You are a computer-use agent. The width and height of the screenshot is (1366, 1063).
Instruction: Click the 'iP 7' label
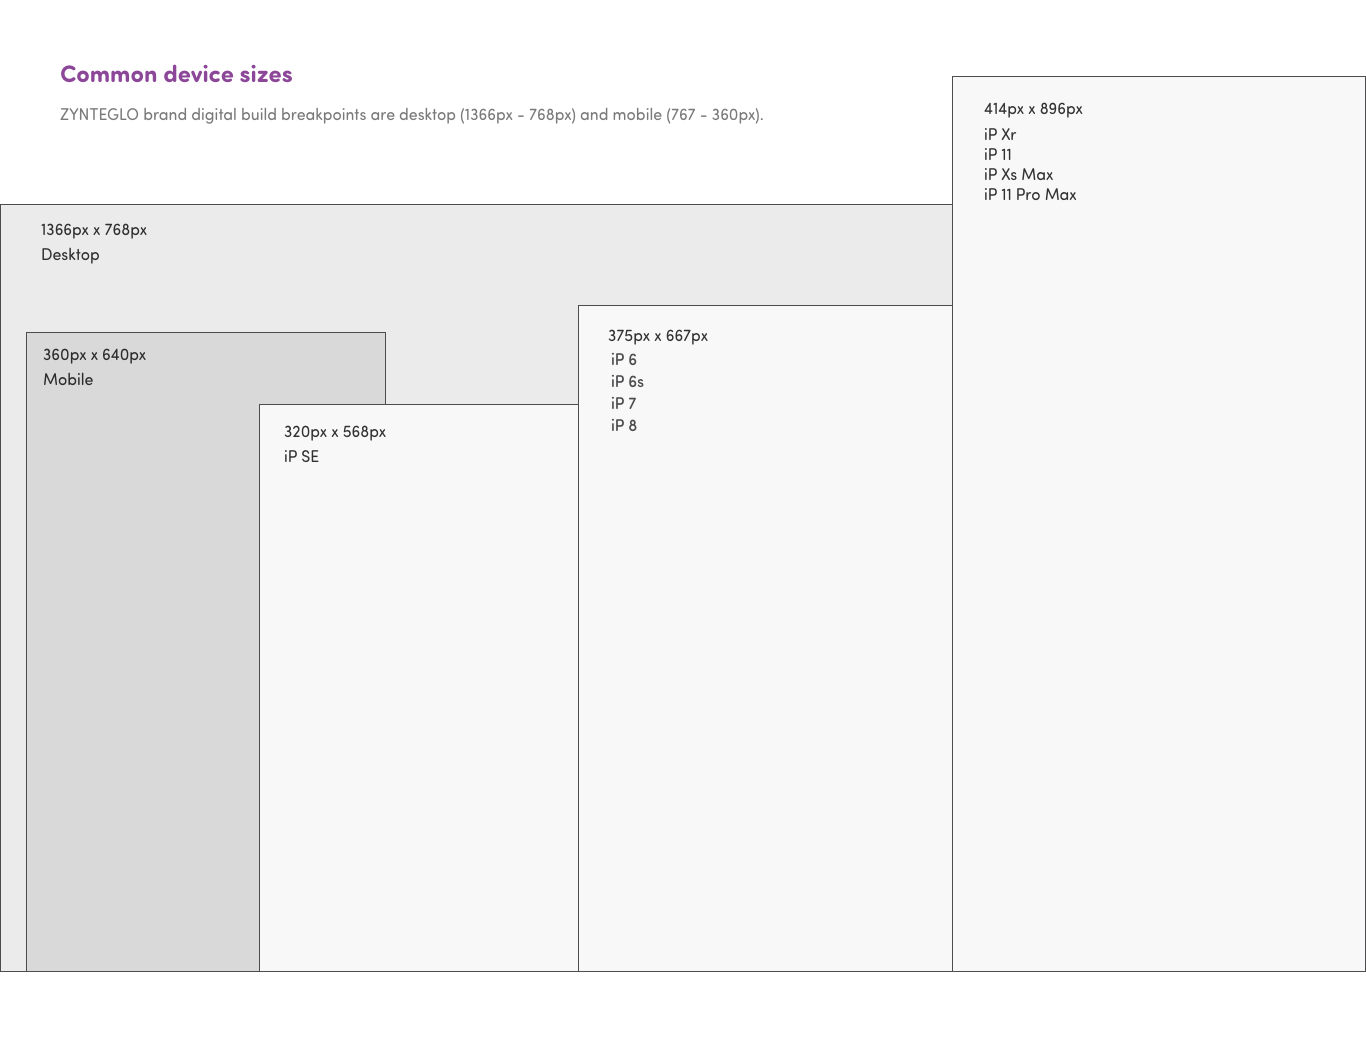624,404
